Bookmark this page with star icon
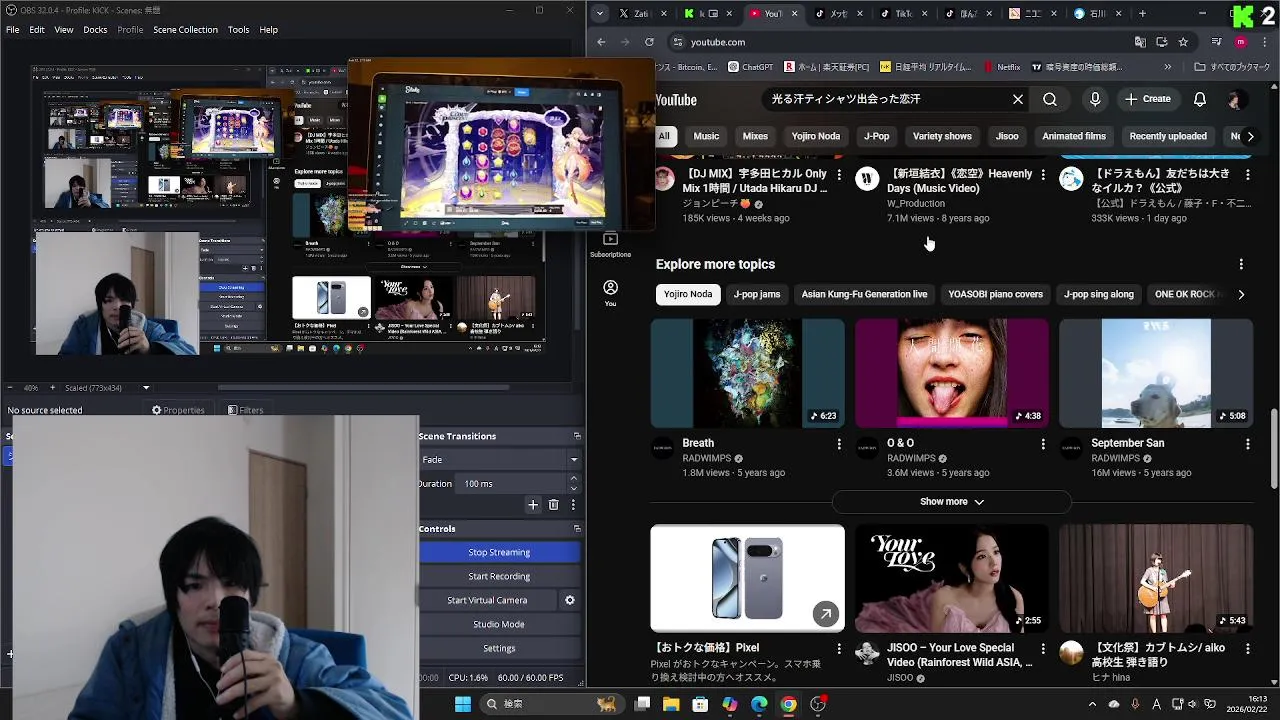1280x720 pixels. point(1183,42)
